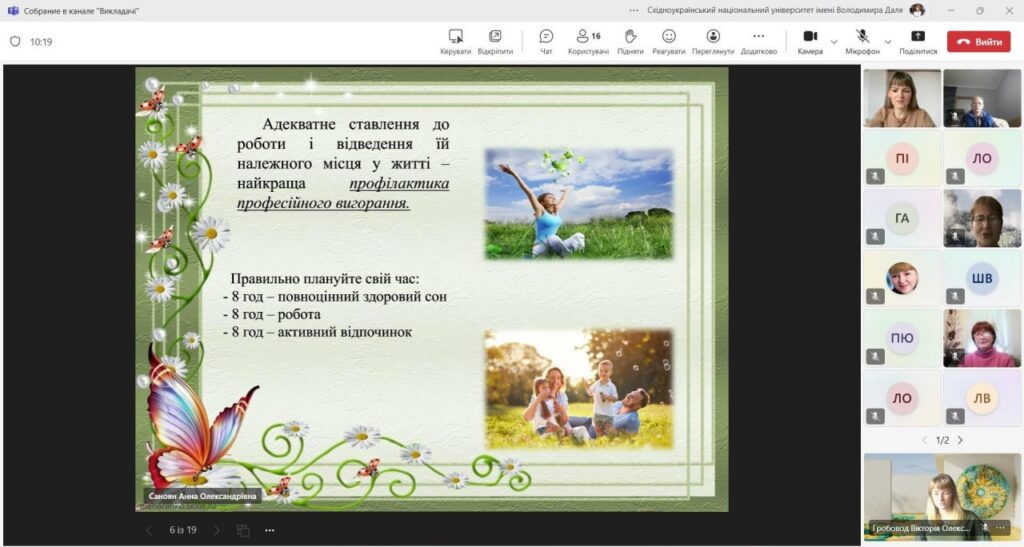Open the Чат (Chat) panel

point(546,37)
